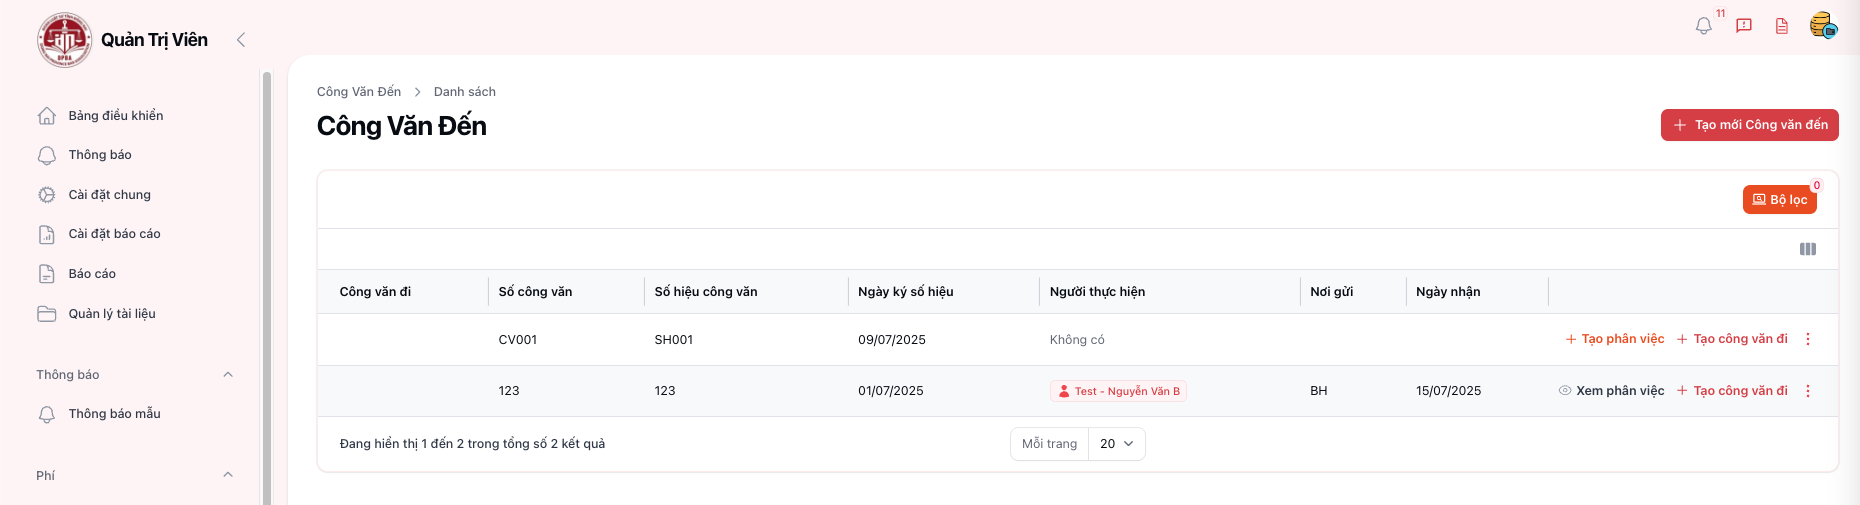Open the per-page rows dropdown showing 20
Image resolution: width=1860 pixels, height=505 pixels.
click(1116, 444)
